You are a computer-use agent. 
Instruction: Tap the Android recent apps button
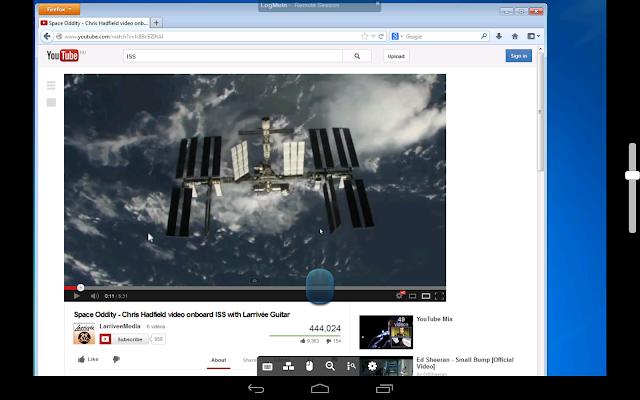[384, 389]
